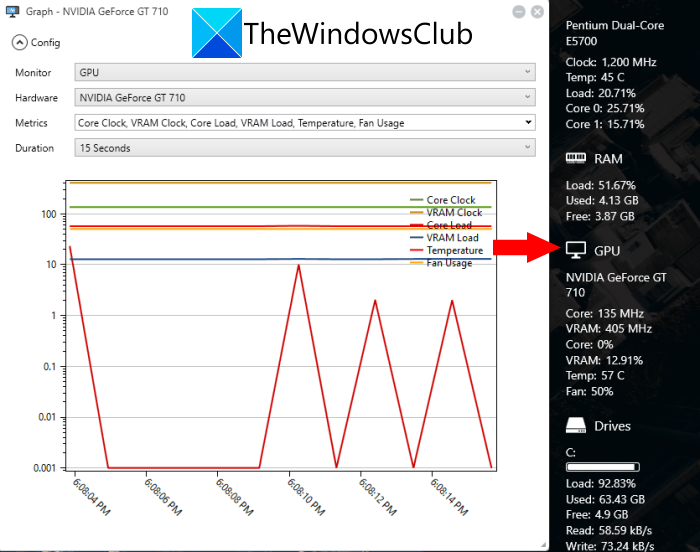
Task: Click the sidebar NVIDIA GeForce GT 710 name
Action: [616, 285]
